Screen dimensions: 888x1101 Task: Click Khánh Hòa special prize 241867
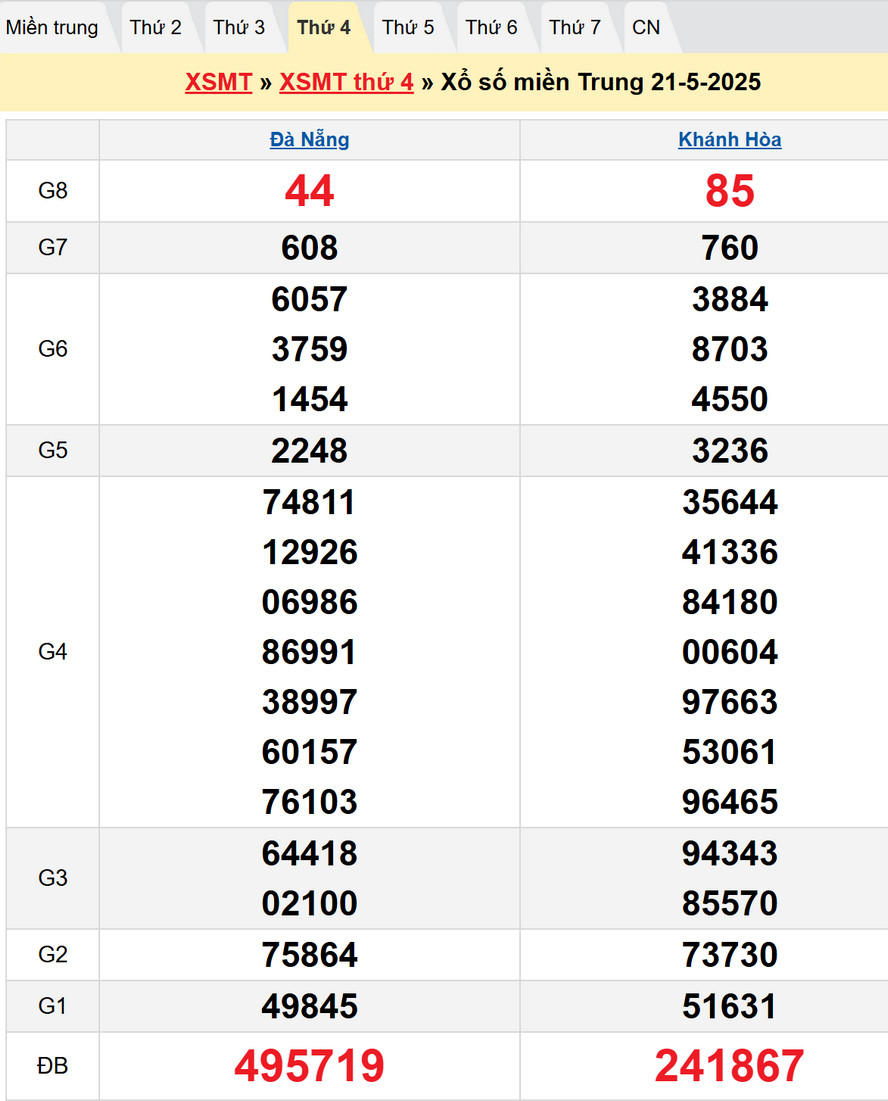tap(729, 1066)
